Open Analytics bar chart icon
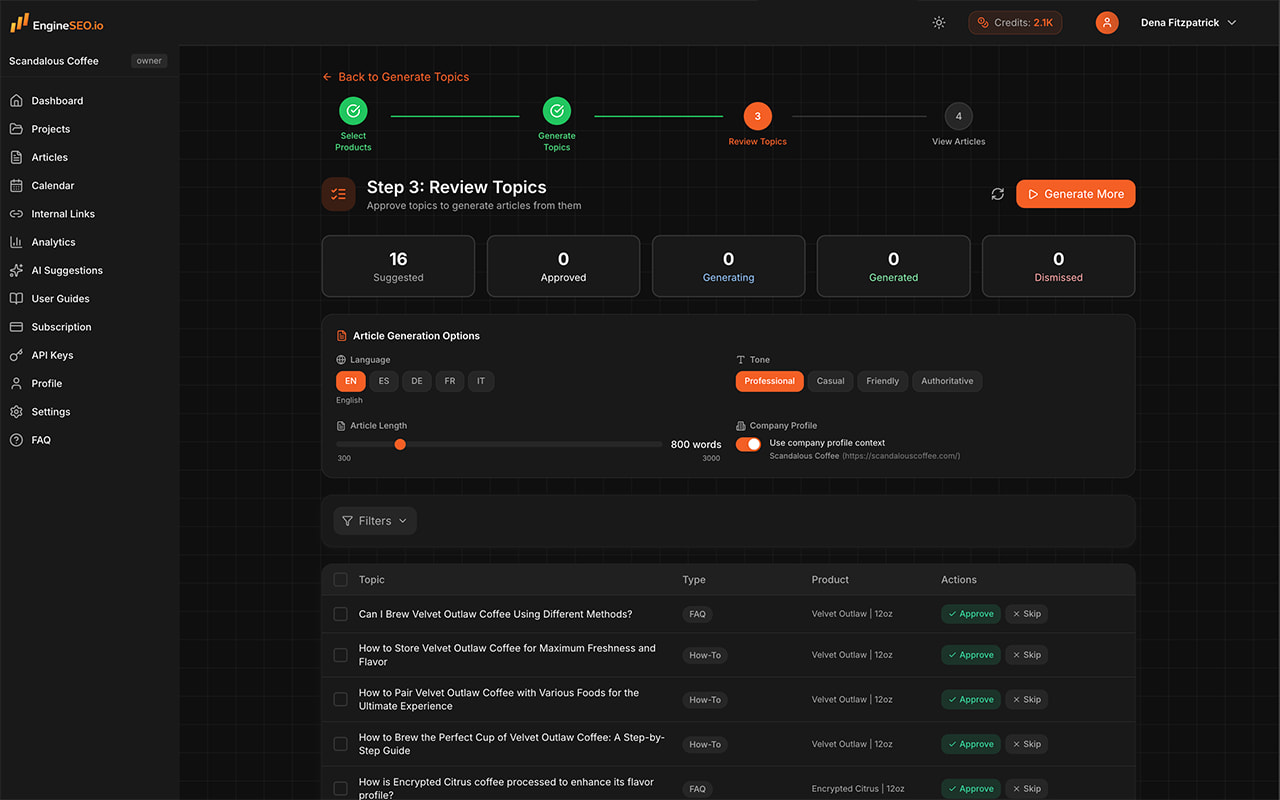The image size is (1280, 800). pos(16,242)
